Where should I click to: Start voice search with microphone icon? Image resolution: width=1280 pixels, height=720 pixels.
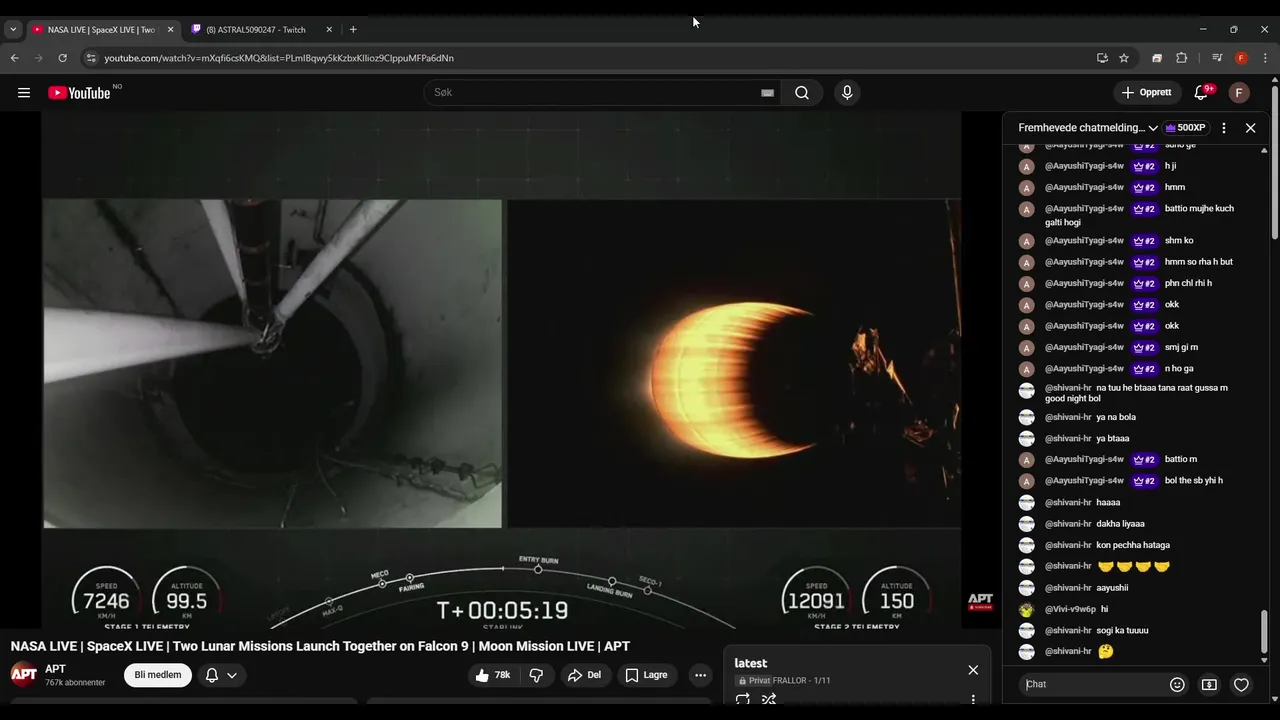point(847,93)
